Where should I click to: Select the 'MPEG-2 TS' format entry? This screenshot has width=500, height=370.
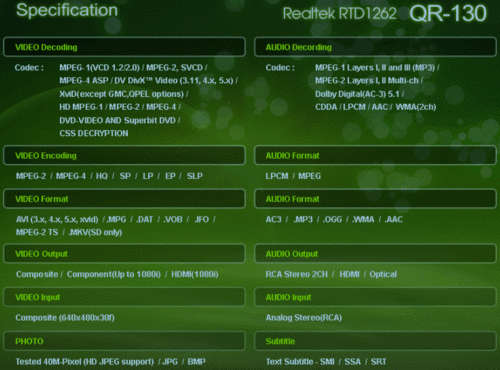(37, 232)
